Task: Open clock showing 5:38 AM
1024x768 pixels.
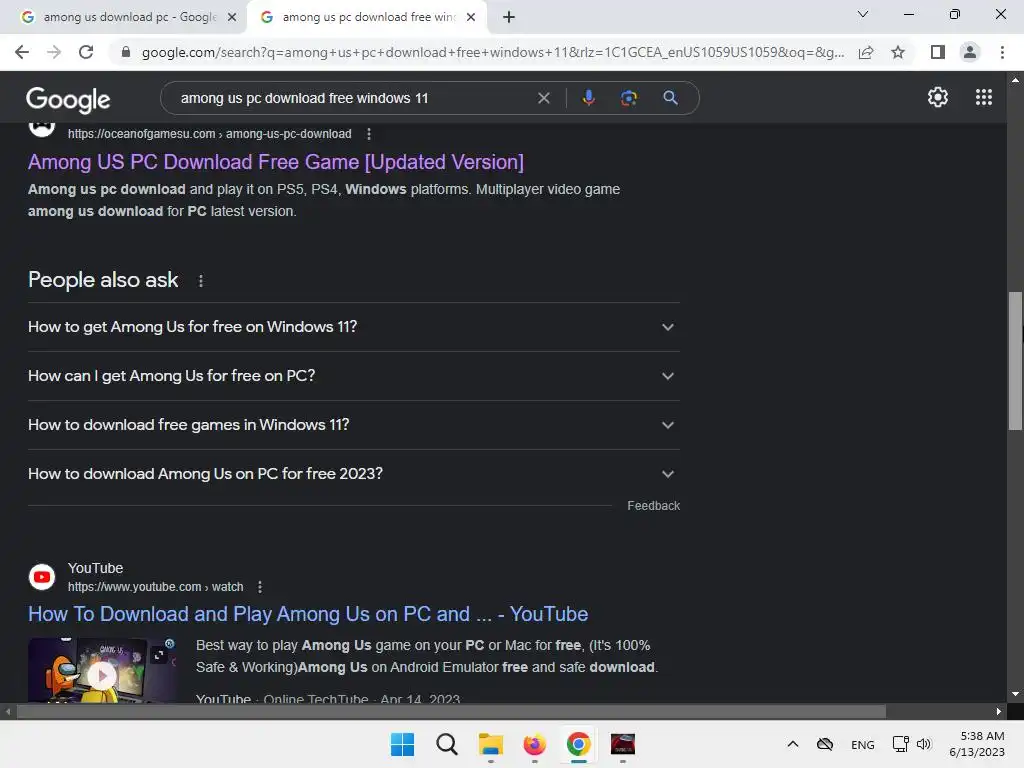Action: 977,744
